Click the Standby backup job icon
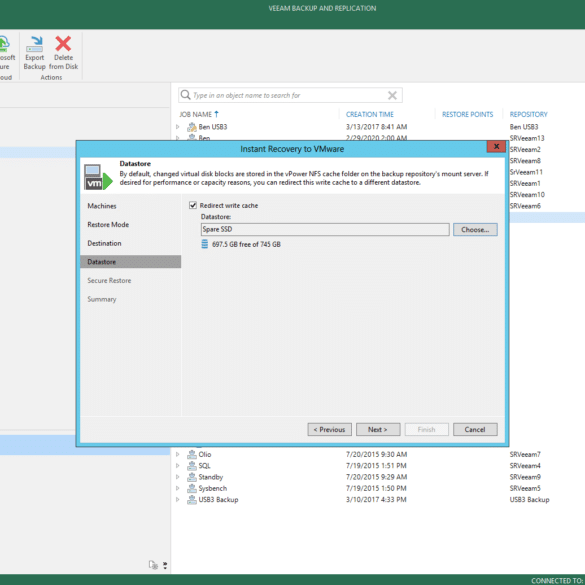Image resolution: width=585 pixels, height=585 pixels. 192,477
